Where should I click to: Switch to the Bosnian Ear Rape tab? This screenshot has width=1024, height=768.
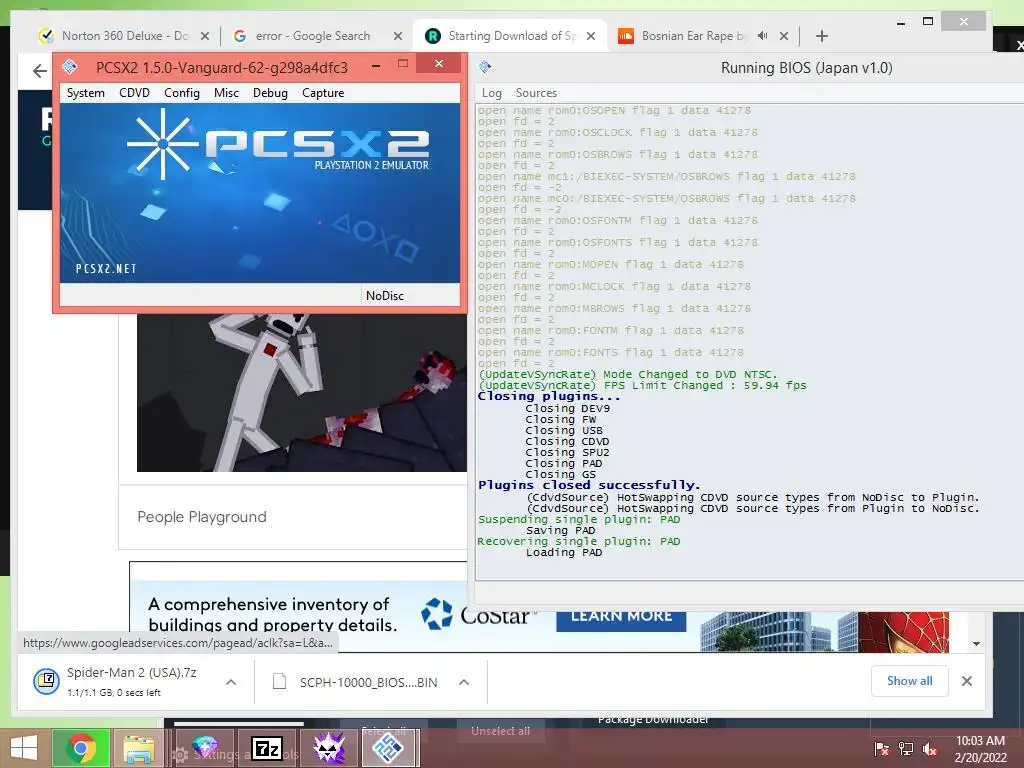[x=694, y=36]
